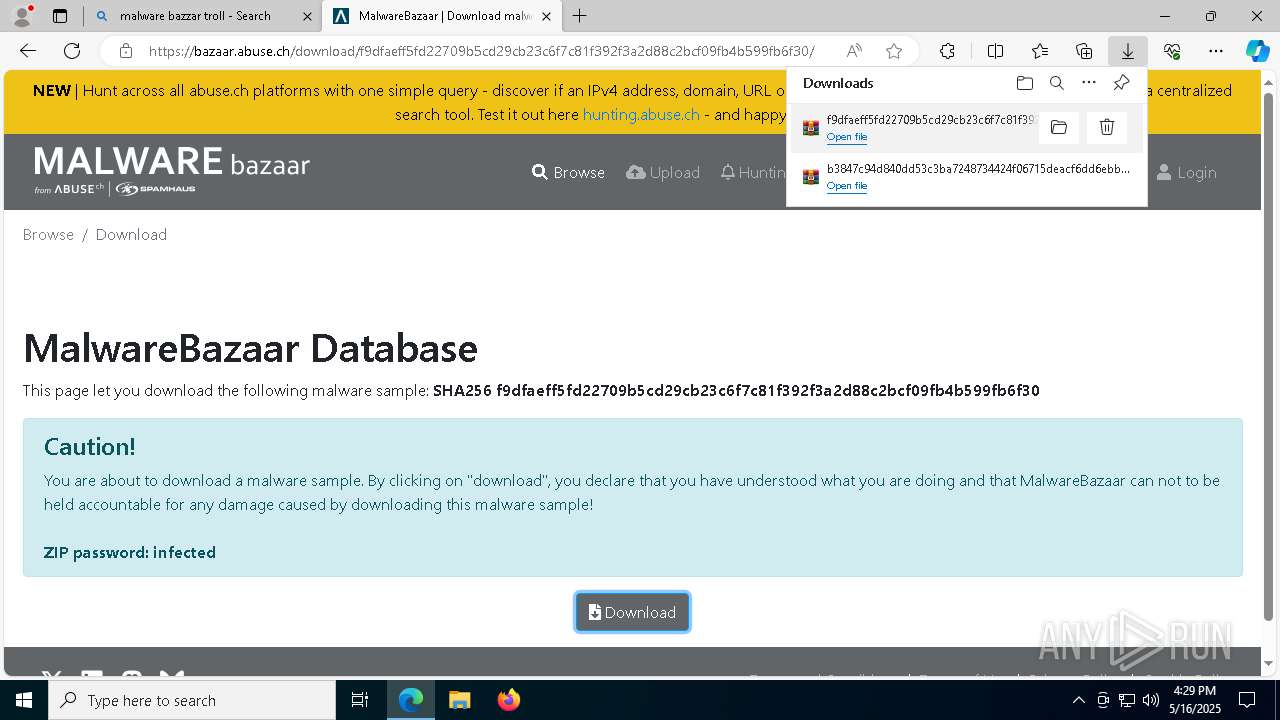Click ZIP password: infected text

[x=130, y=552]
